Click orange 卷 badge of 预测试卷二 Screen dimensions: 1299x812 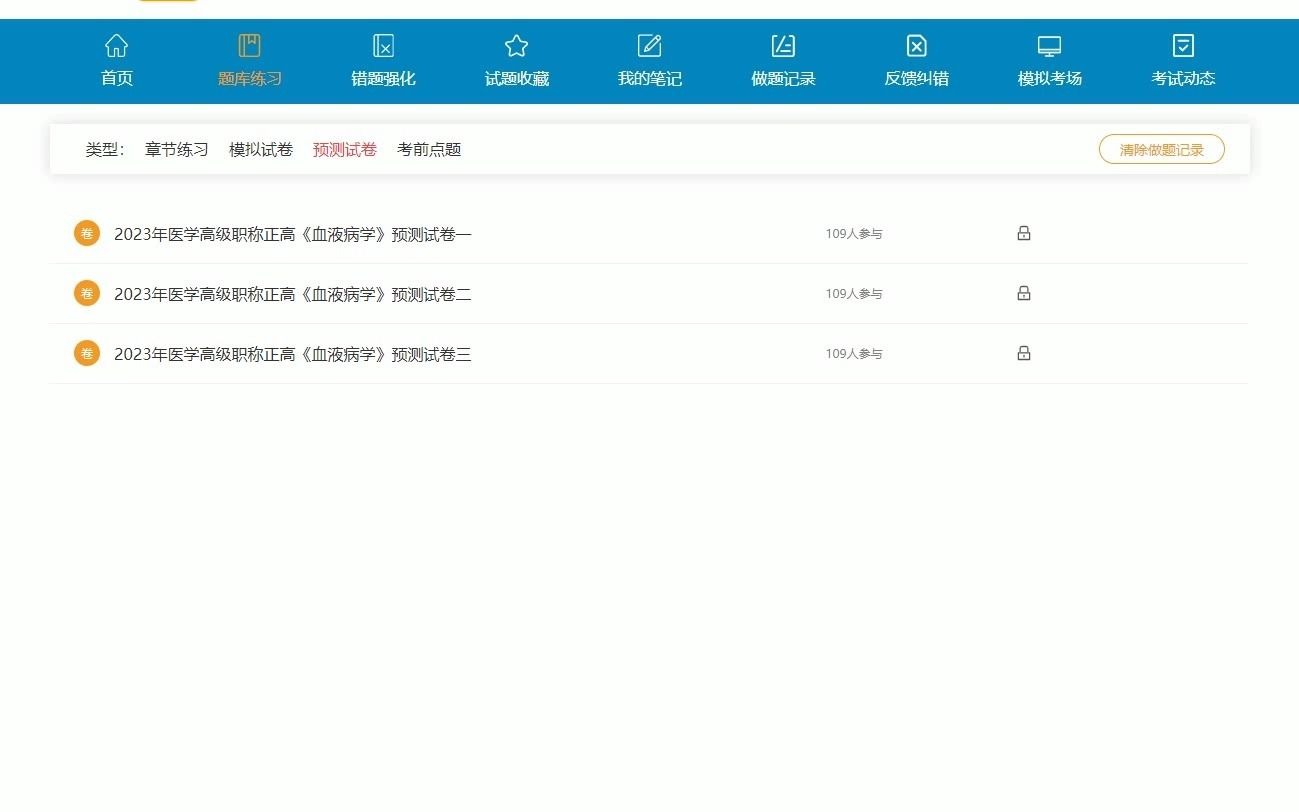87,293
